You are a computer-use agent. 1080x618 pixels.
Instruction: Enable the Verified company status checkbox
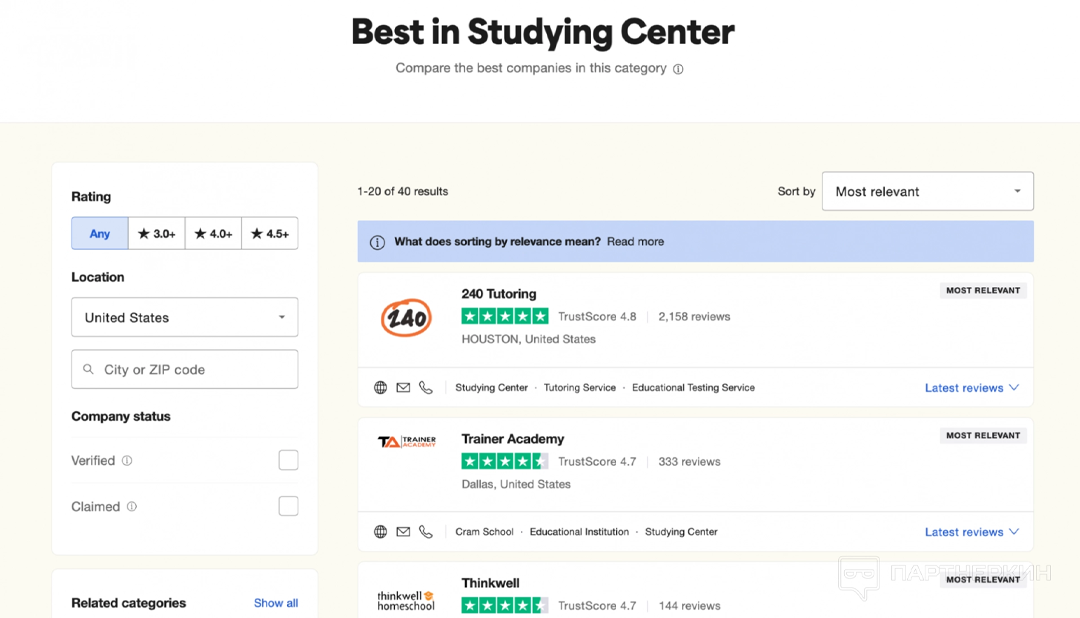tap(288, 460)
